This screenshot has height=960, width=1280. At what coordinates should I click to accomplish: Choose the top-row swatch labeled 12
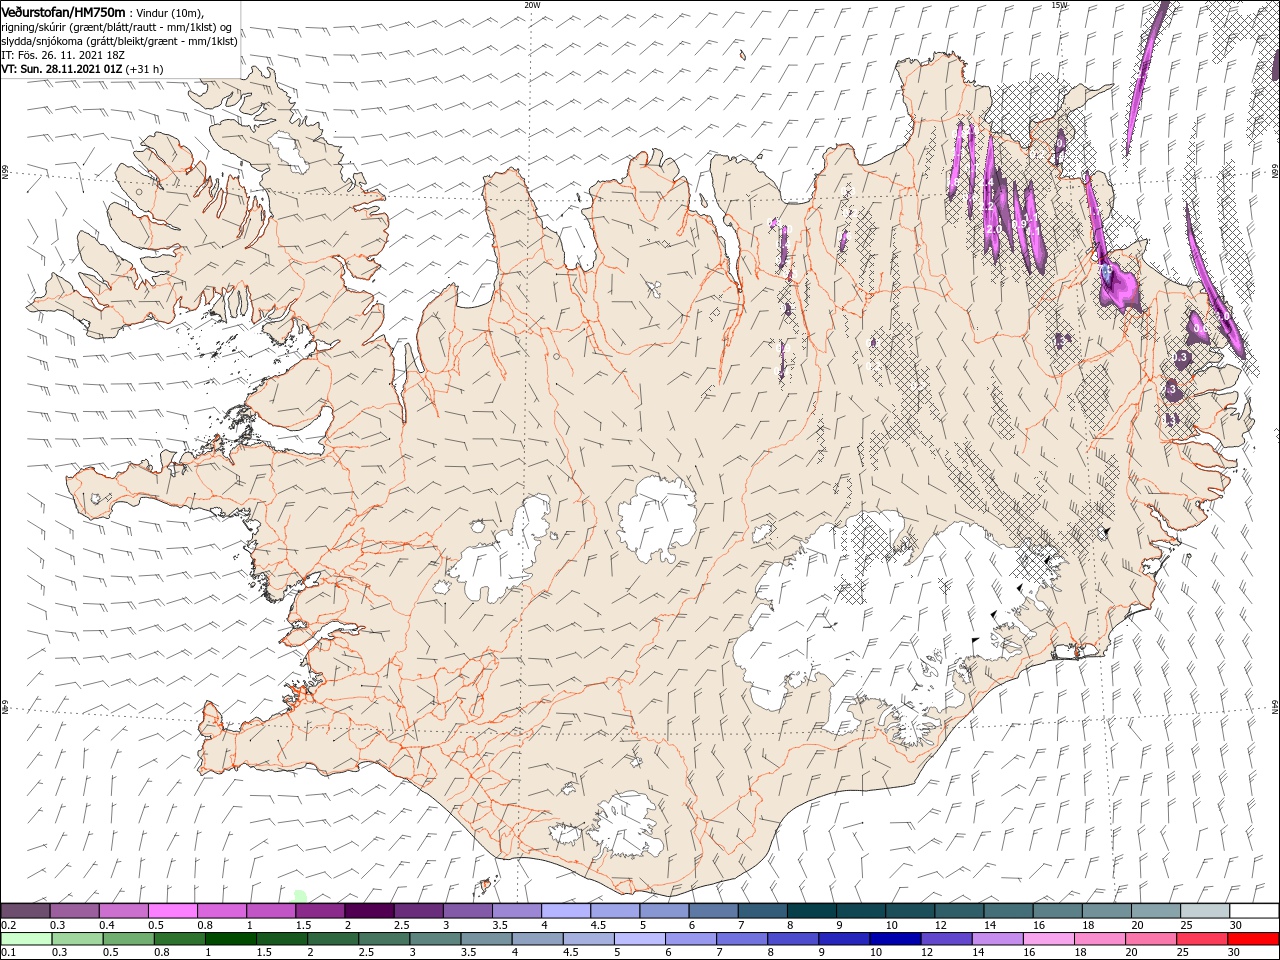(959, 911)
